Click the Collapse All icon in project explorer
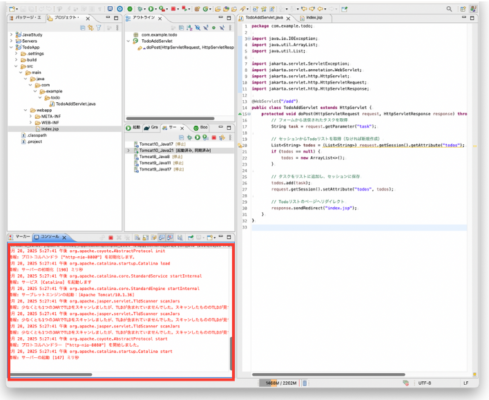 tap(83, 28)
